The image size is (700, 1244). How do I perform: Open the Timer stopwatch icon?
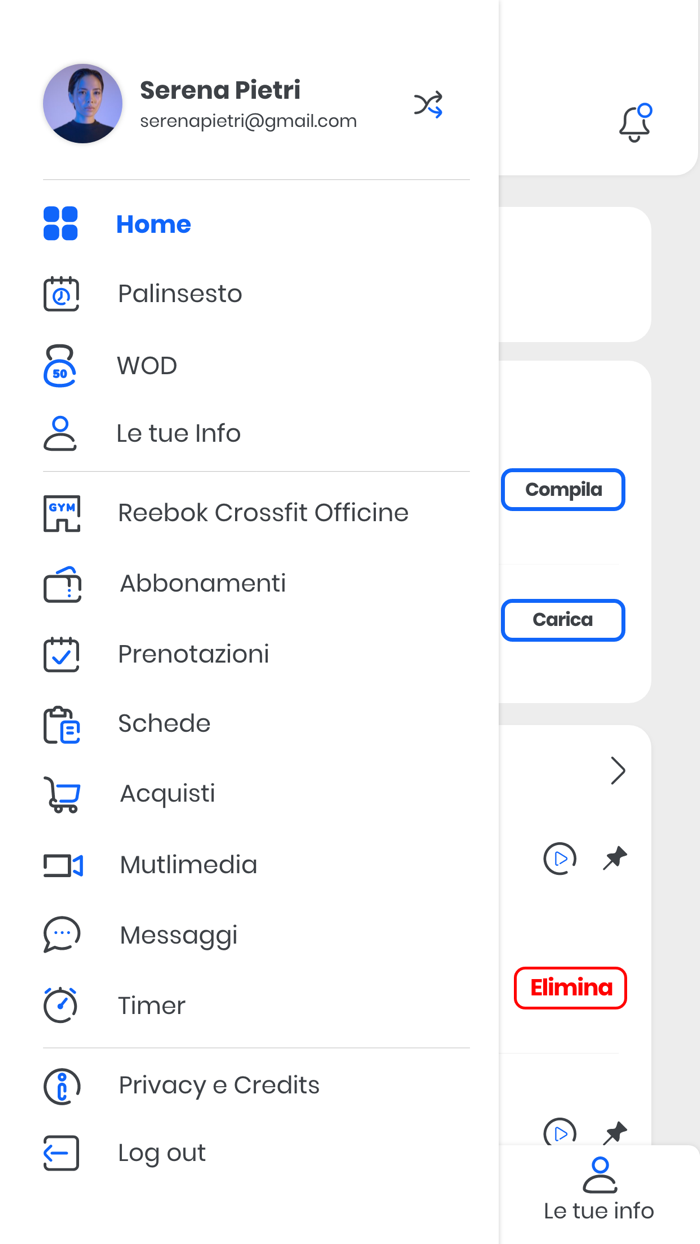[60, 1005]
